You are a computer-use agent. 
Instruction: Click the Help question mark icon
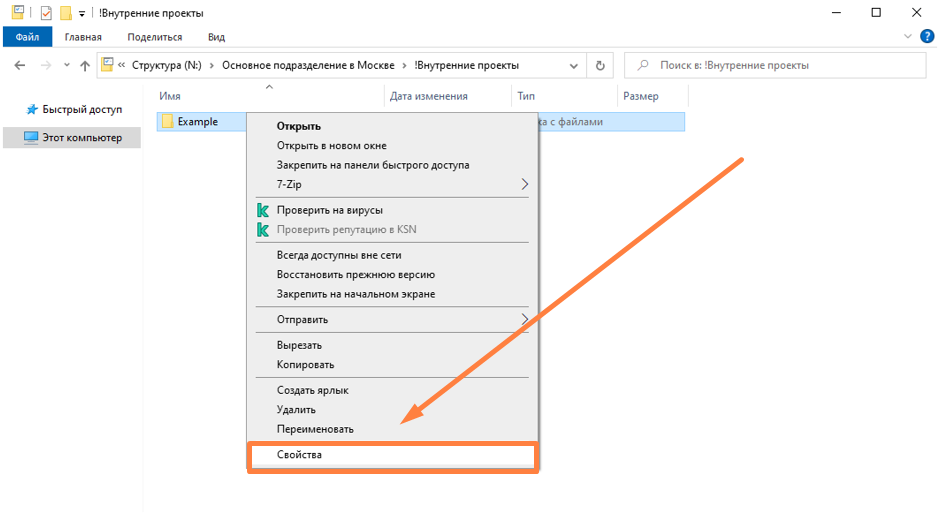point(926,37)
